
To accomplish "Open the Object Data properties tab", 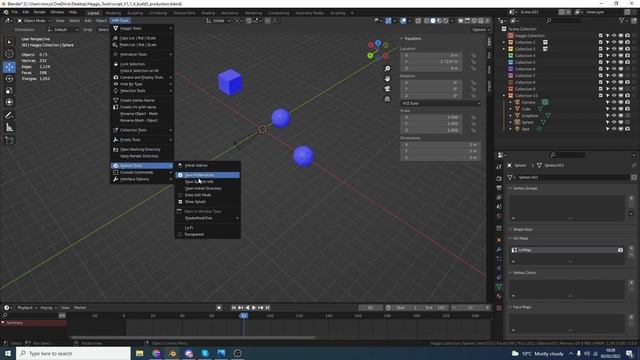I will 499,286.
